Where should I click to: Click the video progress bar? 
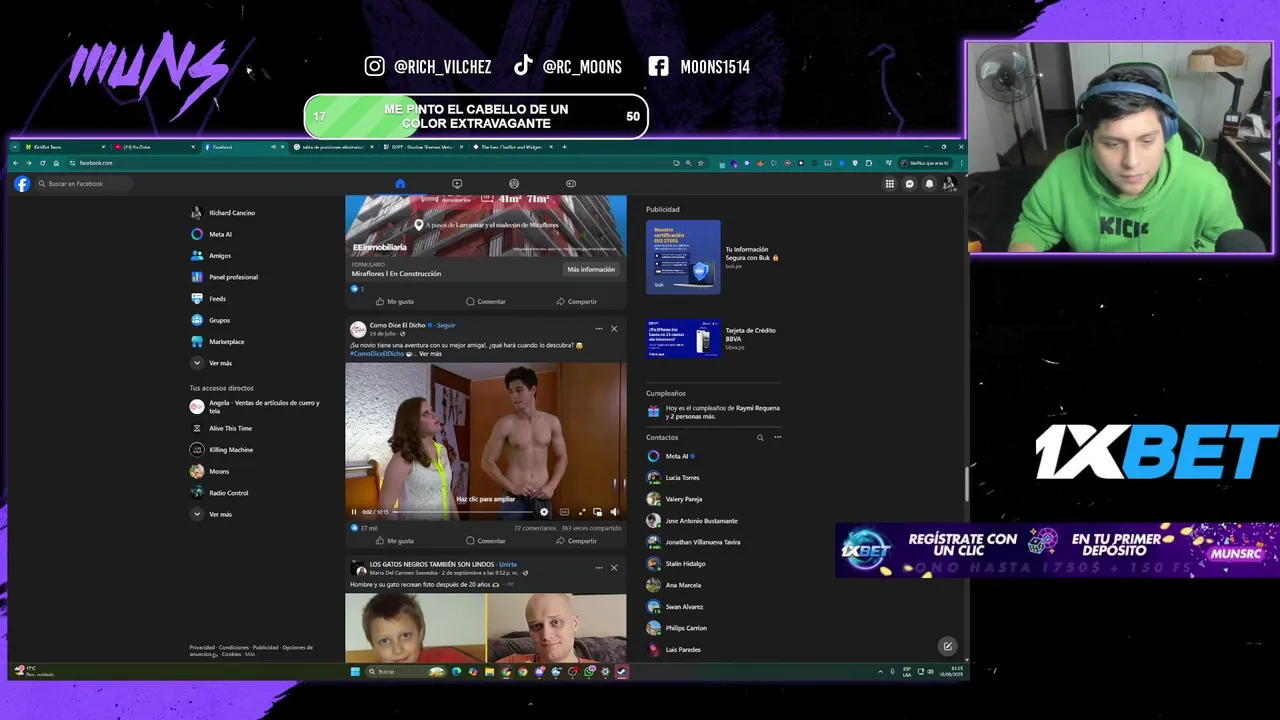pos(463,512)
